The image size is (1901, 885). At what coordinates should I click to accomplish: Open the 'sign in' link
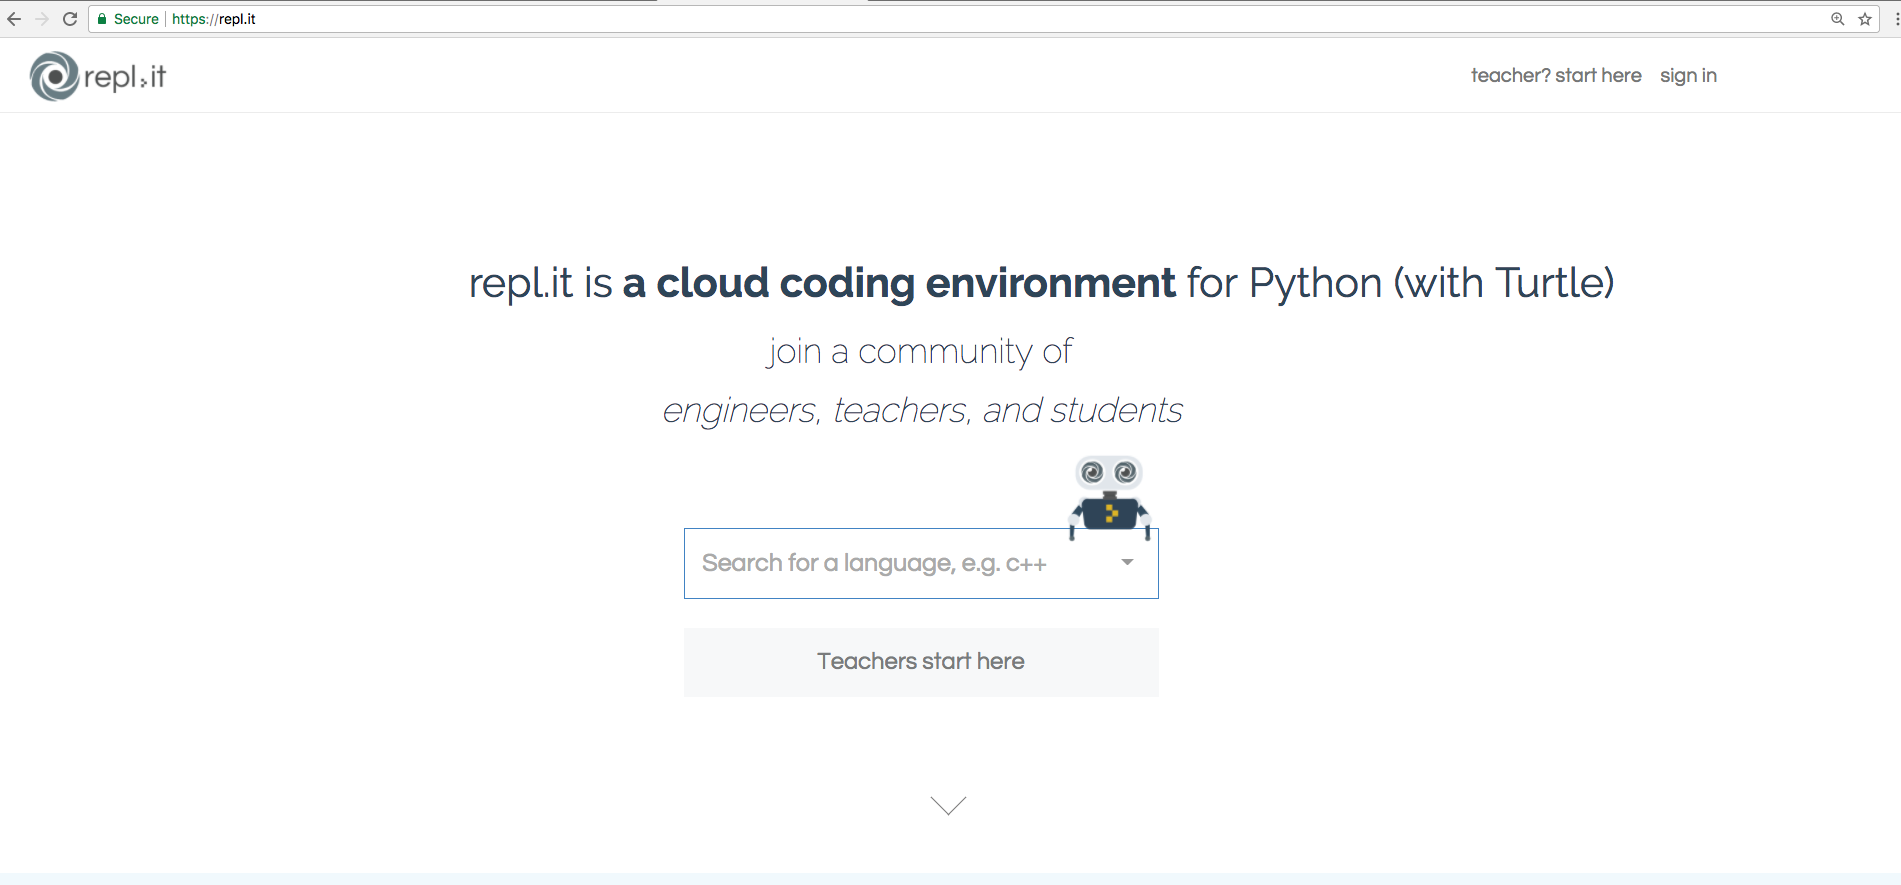pyautogui.click(x=1688, y=76)
